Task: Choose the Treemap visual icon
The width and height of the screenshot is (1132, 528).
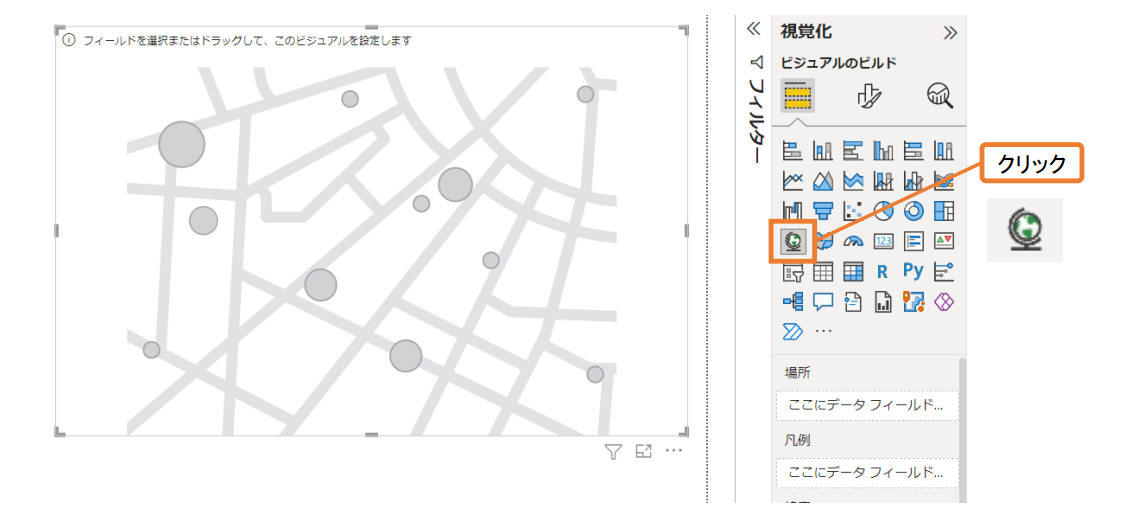Action: point(944,211)
